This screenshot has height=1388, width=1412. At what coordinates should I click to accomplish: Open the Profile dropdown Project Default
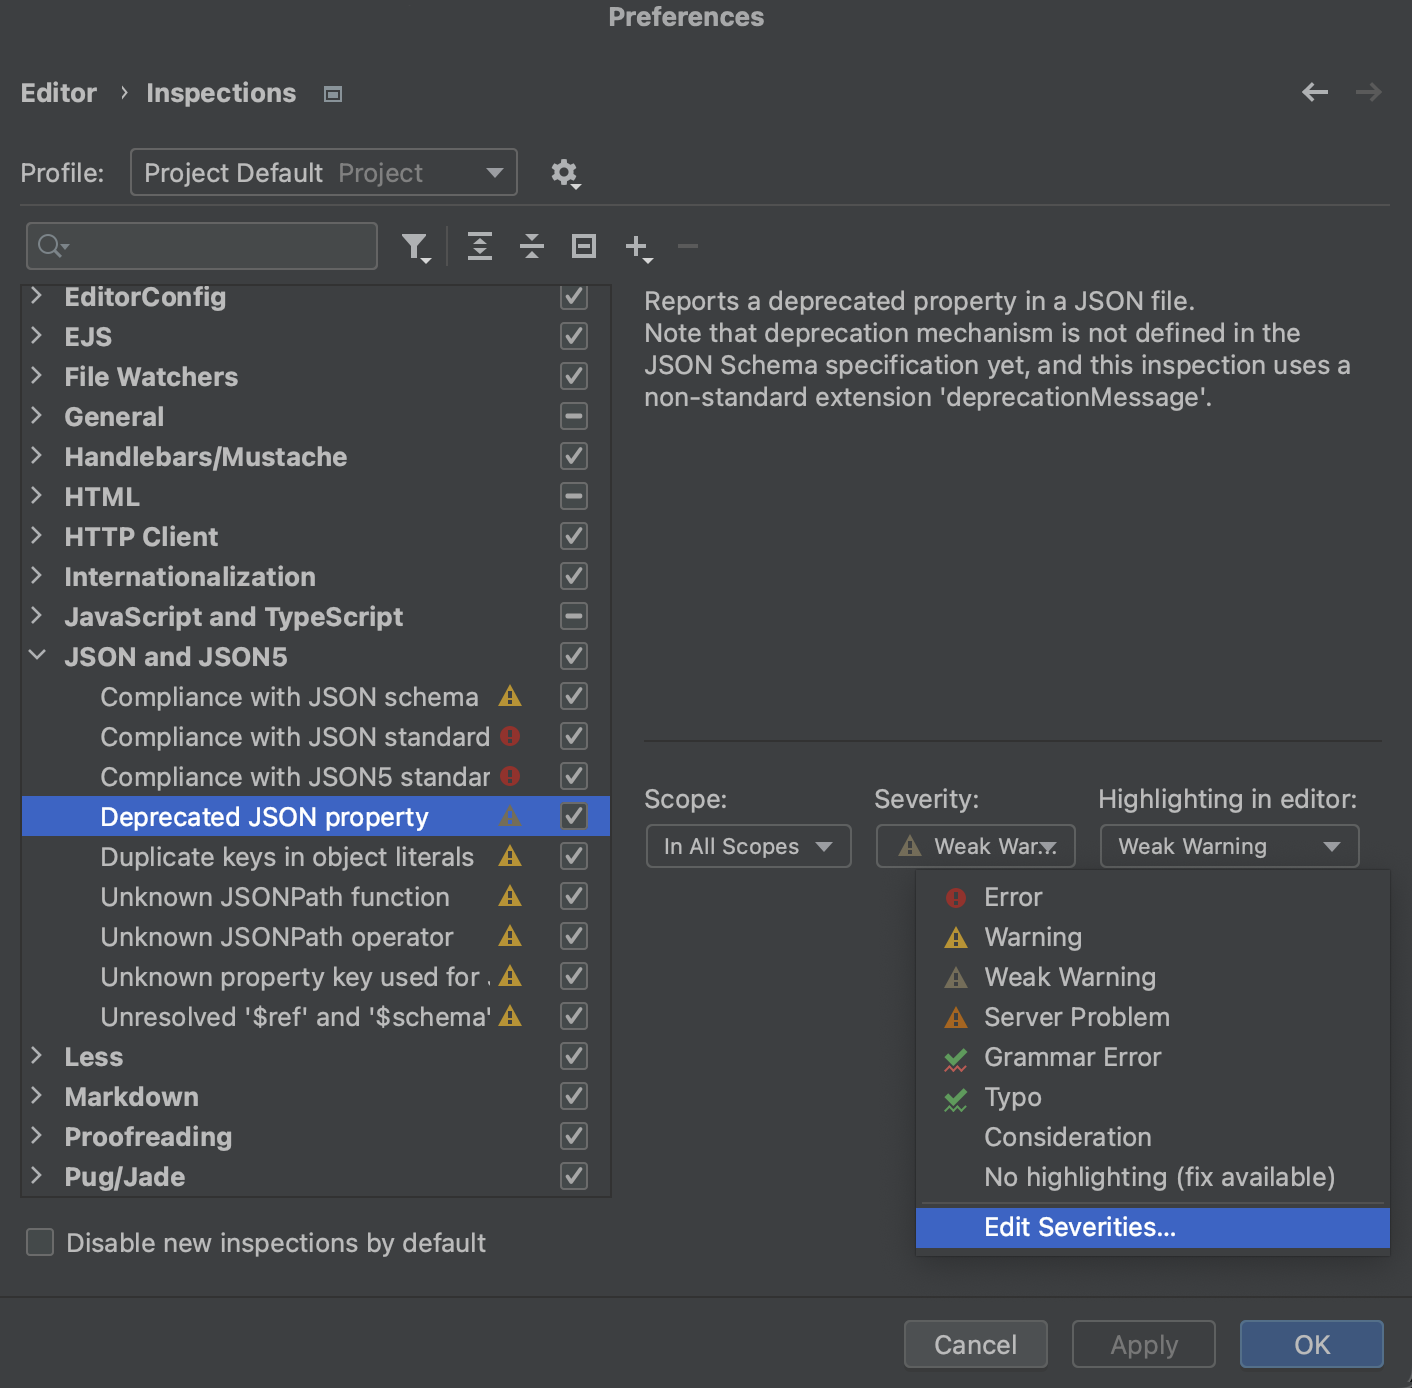click(x=323, y=173)
